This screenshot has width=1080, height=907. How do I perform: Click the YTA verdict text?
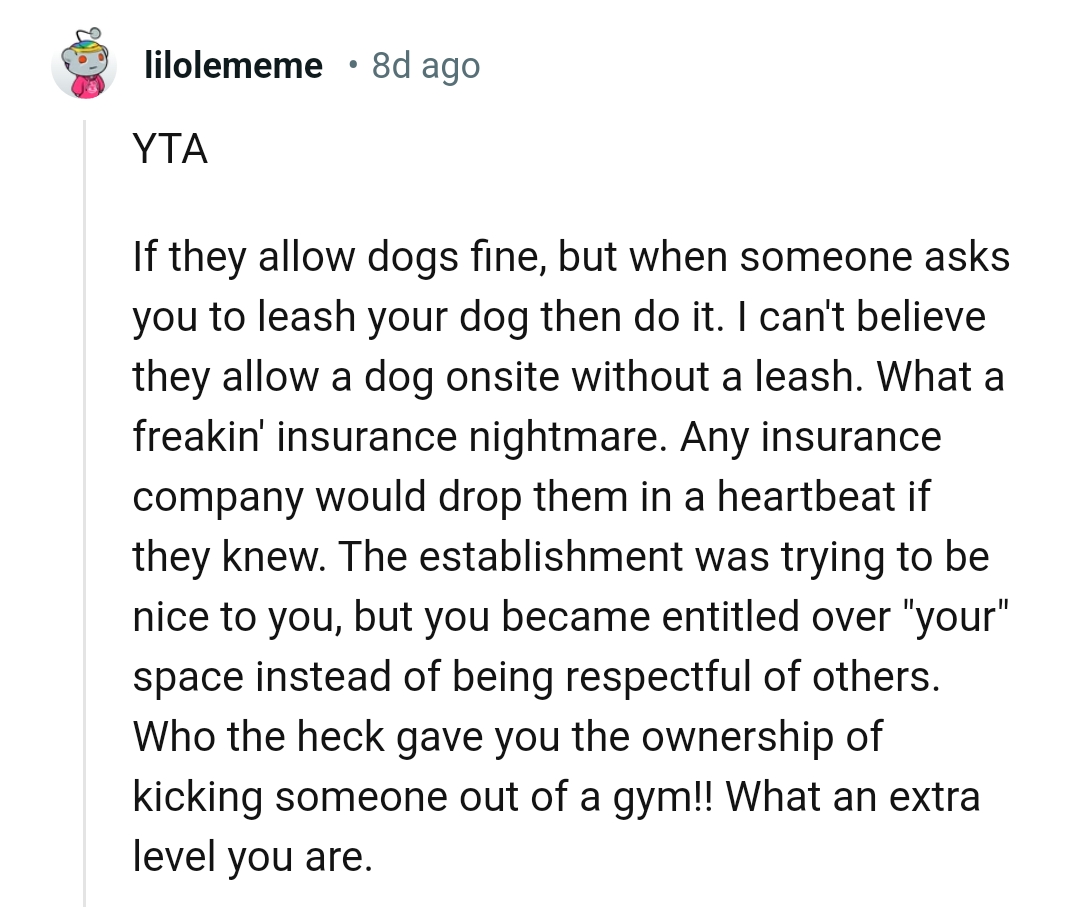pos(168,150)
